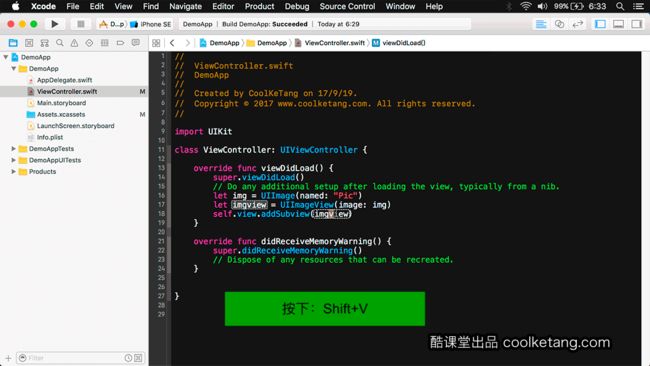Click the imgView token in addSubview call
The width and height of the screenshot is (650, 366).
click(331, 214)
